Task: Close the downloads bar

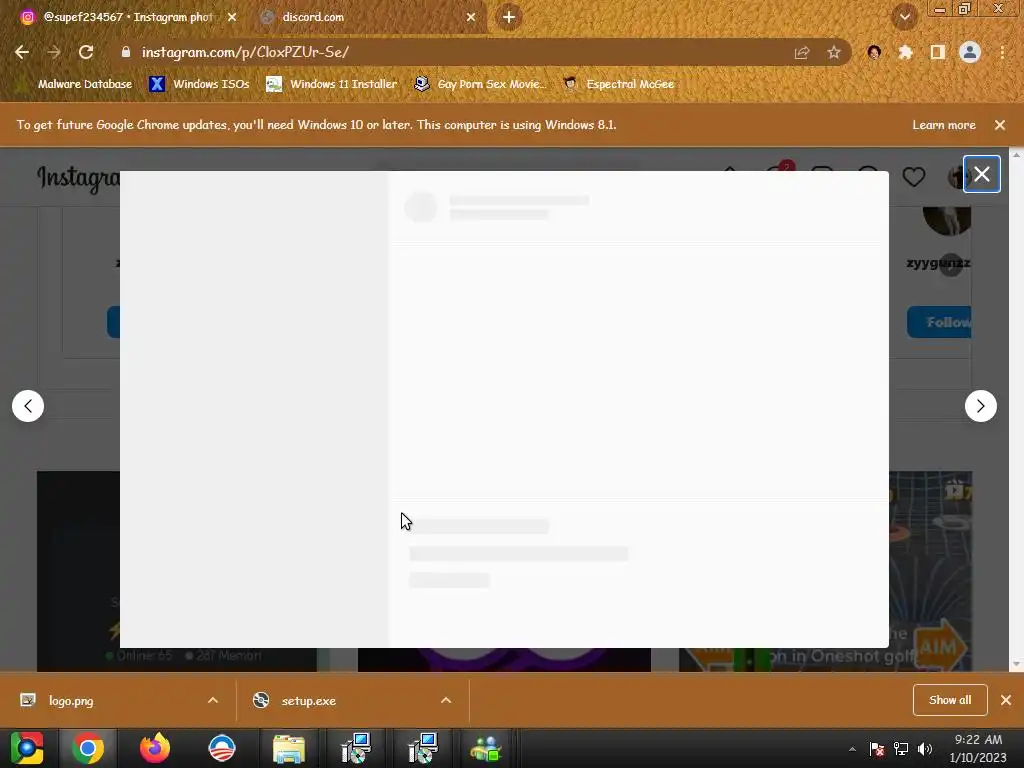Action: [x=1006, y=700]
